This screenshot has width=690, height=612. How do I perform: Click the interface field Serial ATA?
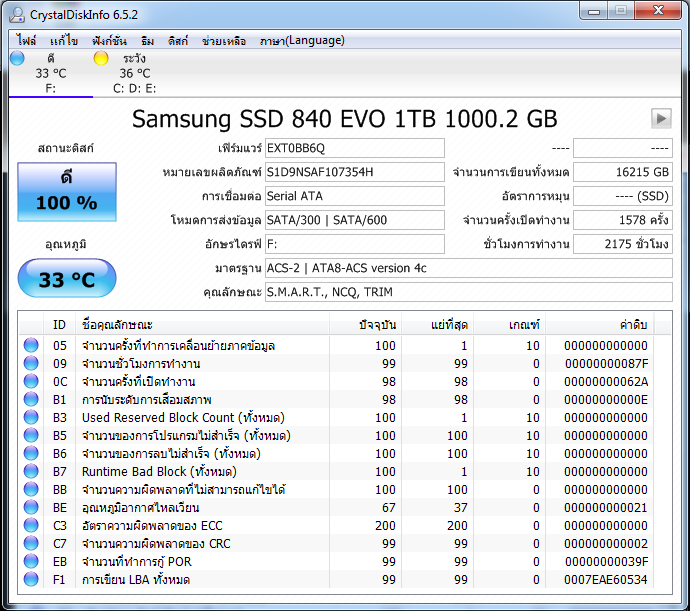click(355, 196)
